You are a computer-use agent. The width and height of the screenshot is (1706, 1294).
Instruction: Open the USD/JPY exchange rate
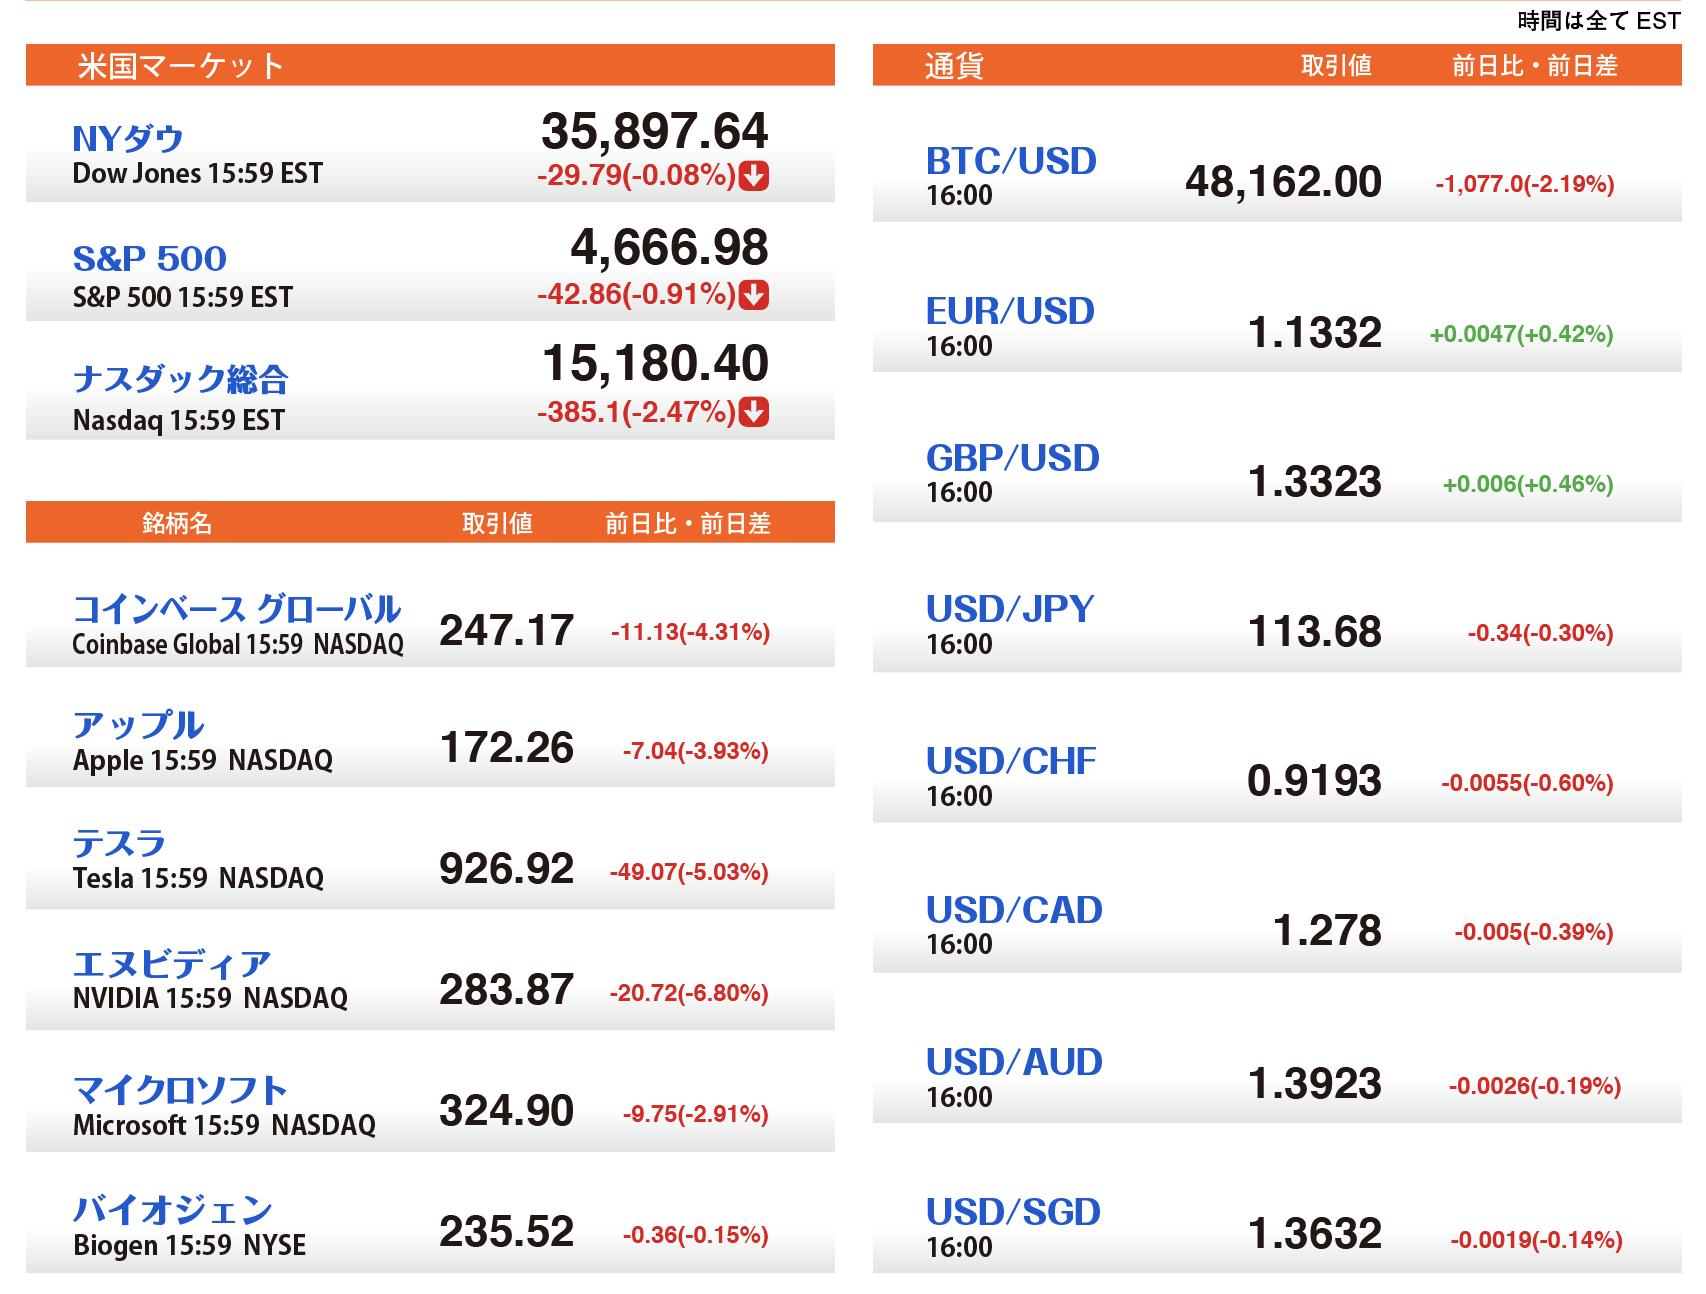pos(1010,608)
